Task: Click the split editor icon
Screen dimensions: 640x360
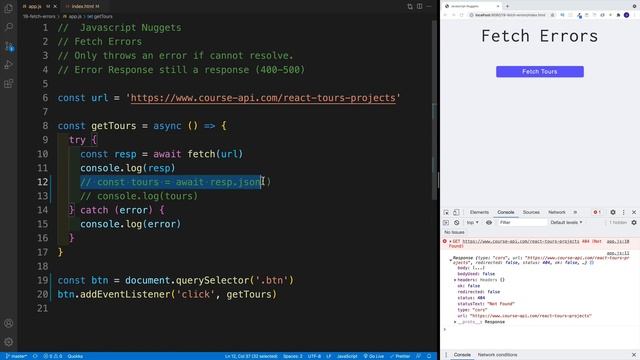Action: click(x=420, y=6)
